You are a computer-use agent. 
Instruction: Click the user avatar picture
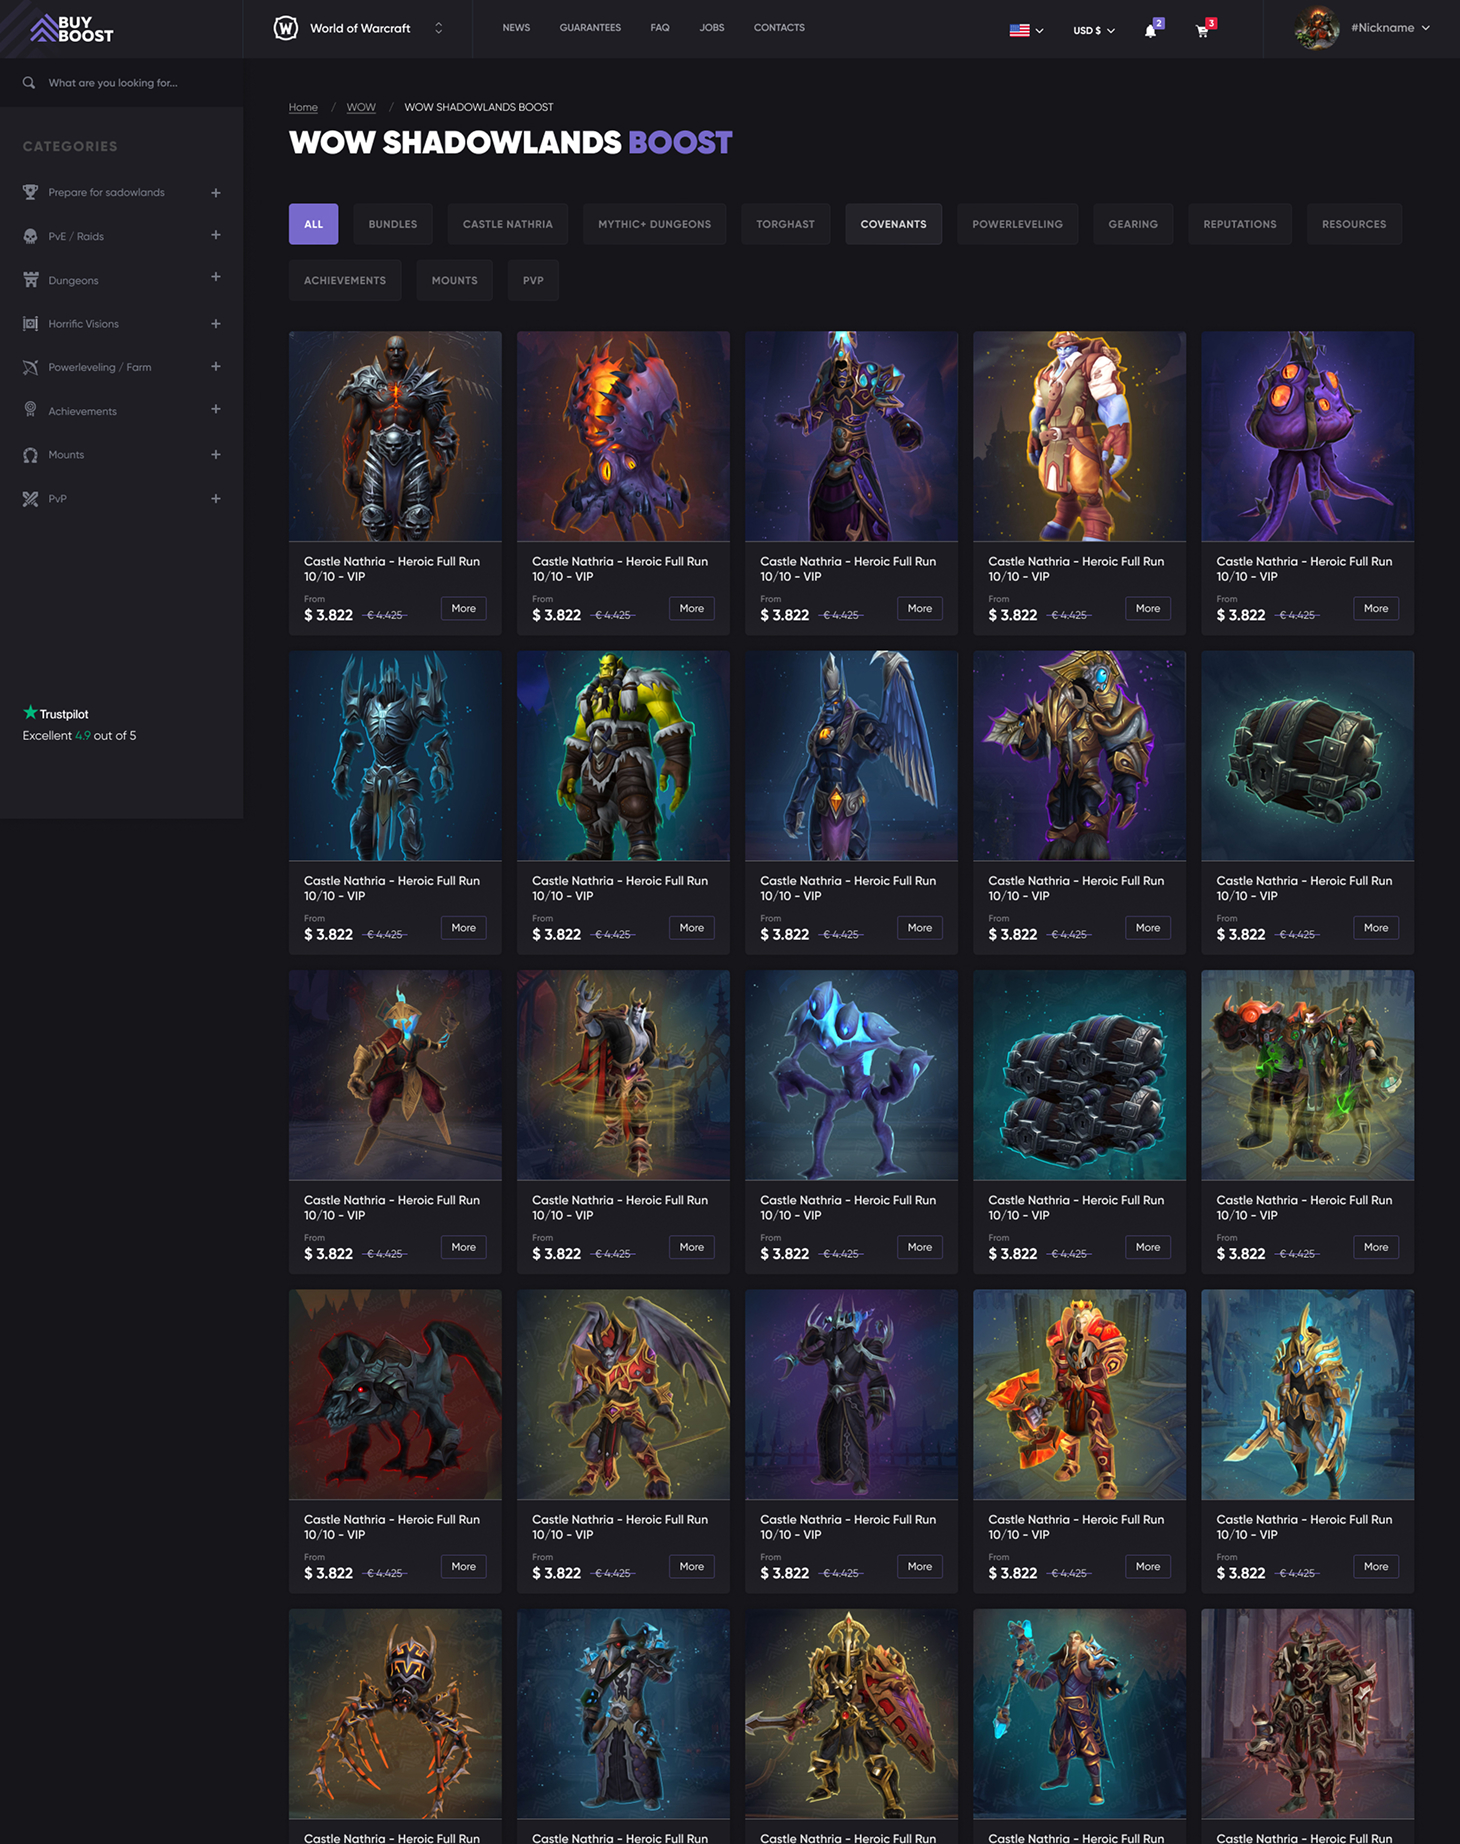(x=1317, y=28)
